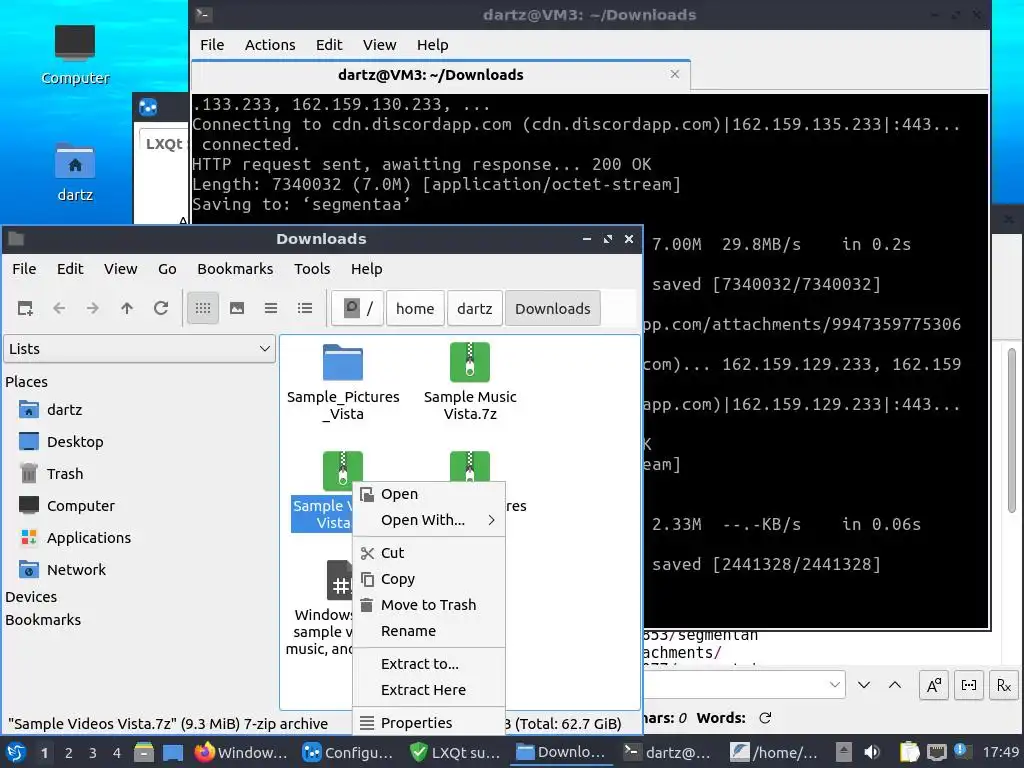Open search history dropdown in editor
Viewport: 1024px width, 768px height.
835,685
